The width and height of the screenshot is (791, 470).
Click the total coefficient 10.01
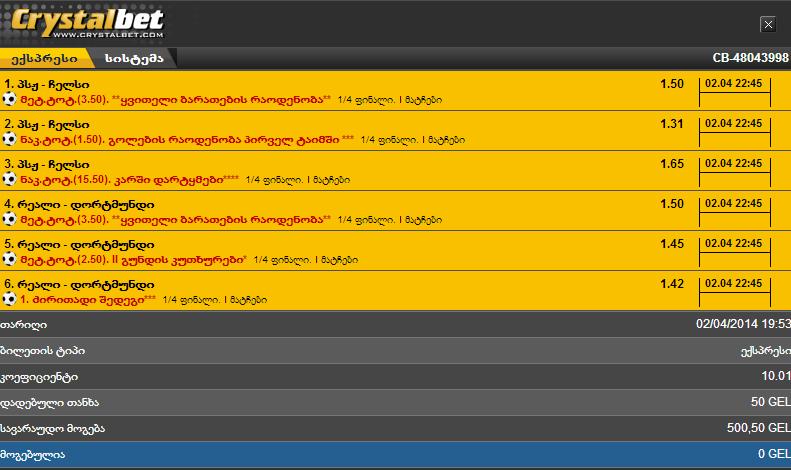tap(776, 376)
